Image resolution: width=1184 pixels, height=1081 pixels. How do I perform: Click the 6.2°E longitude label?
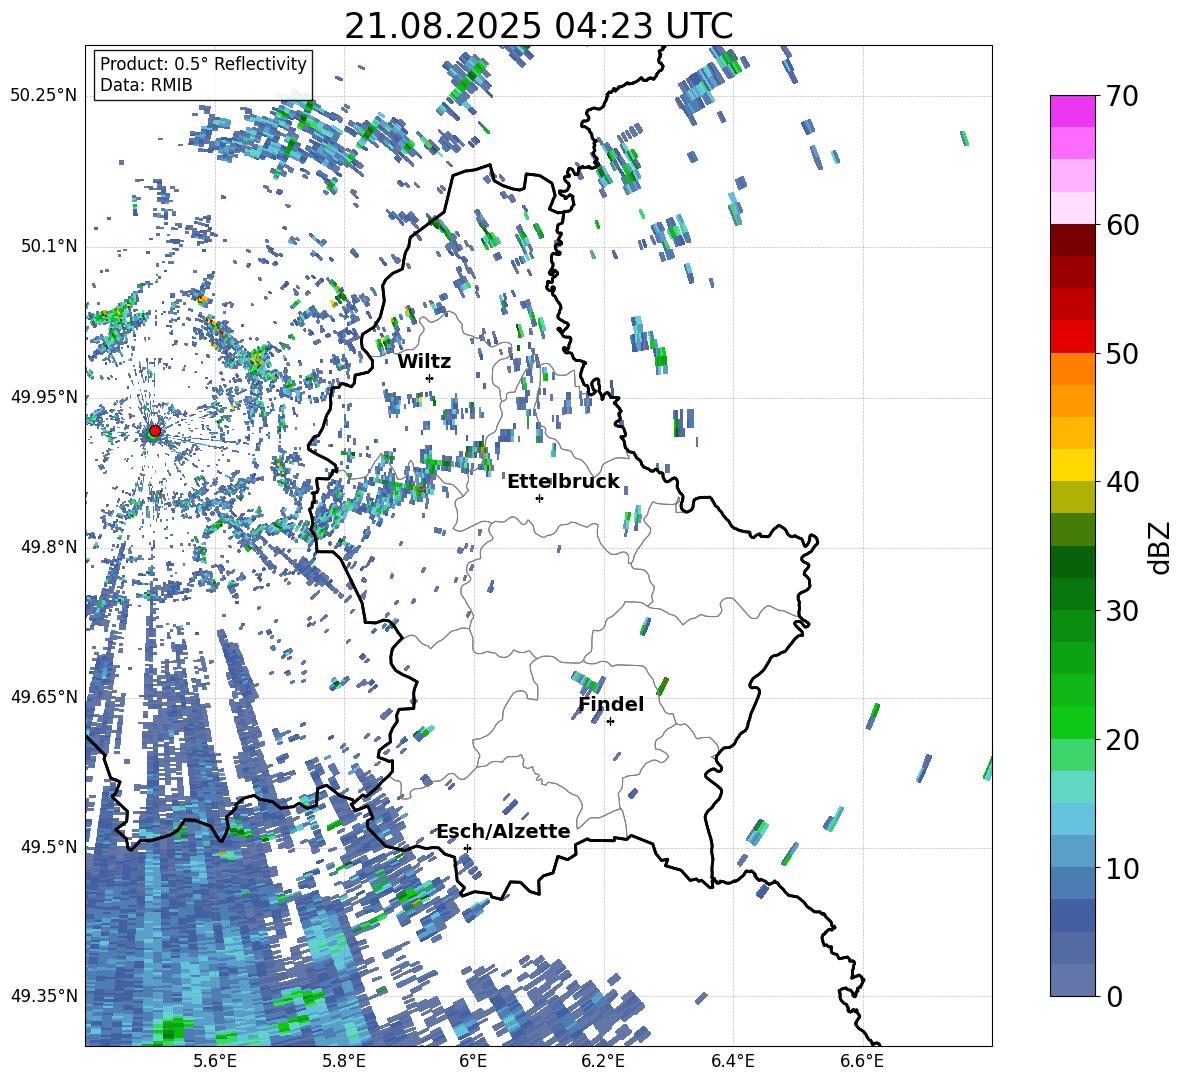(603, 1061)
